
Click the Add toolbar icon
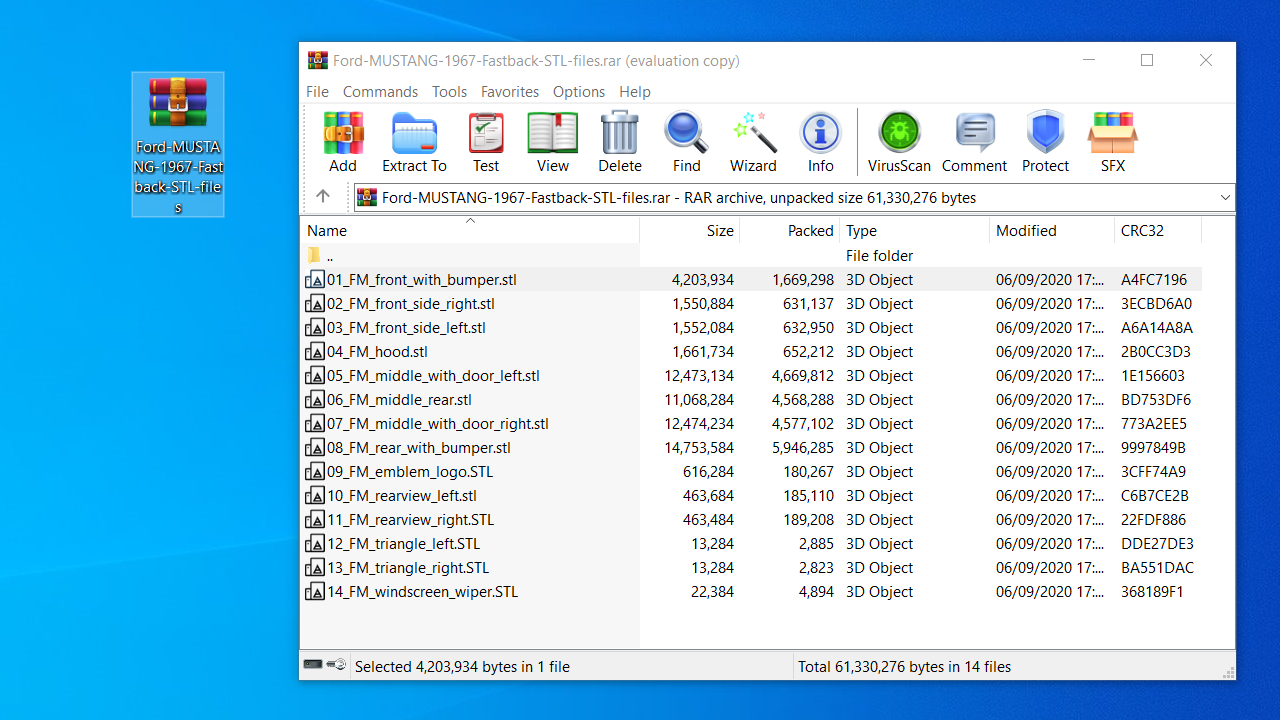point(343,142)
